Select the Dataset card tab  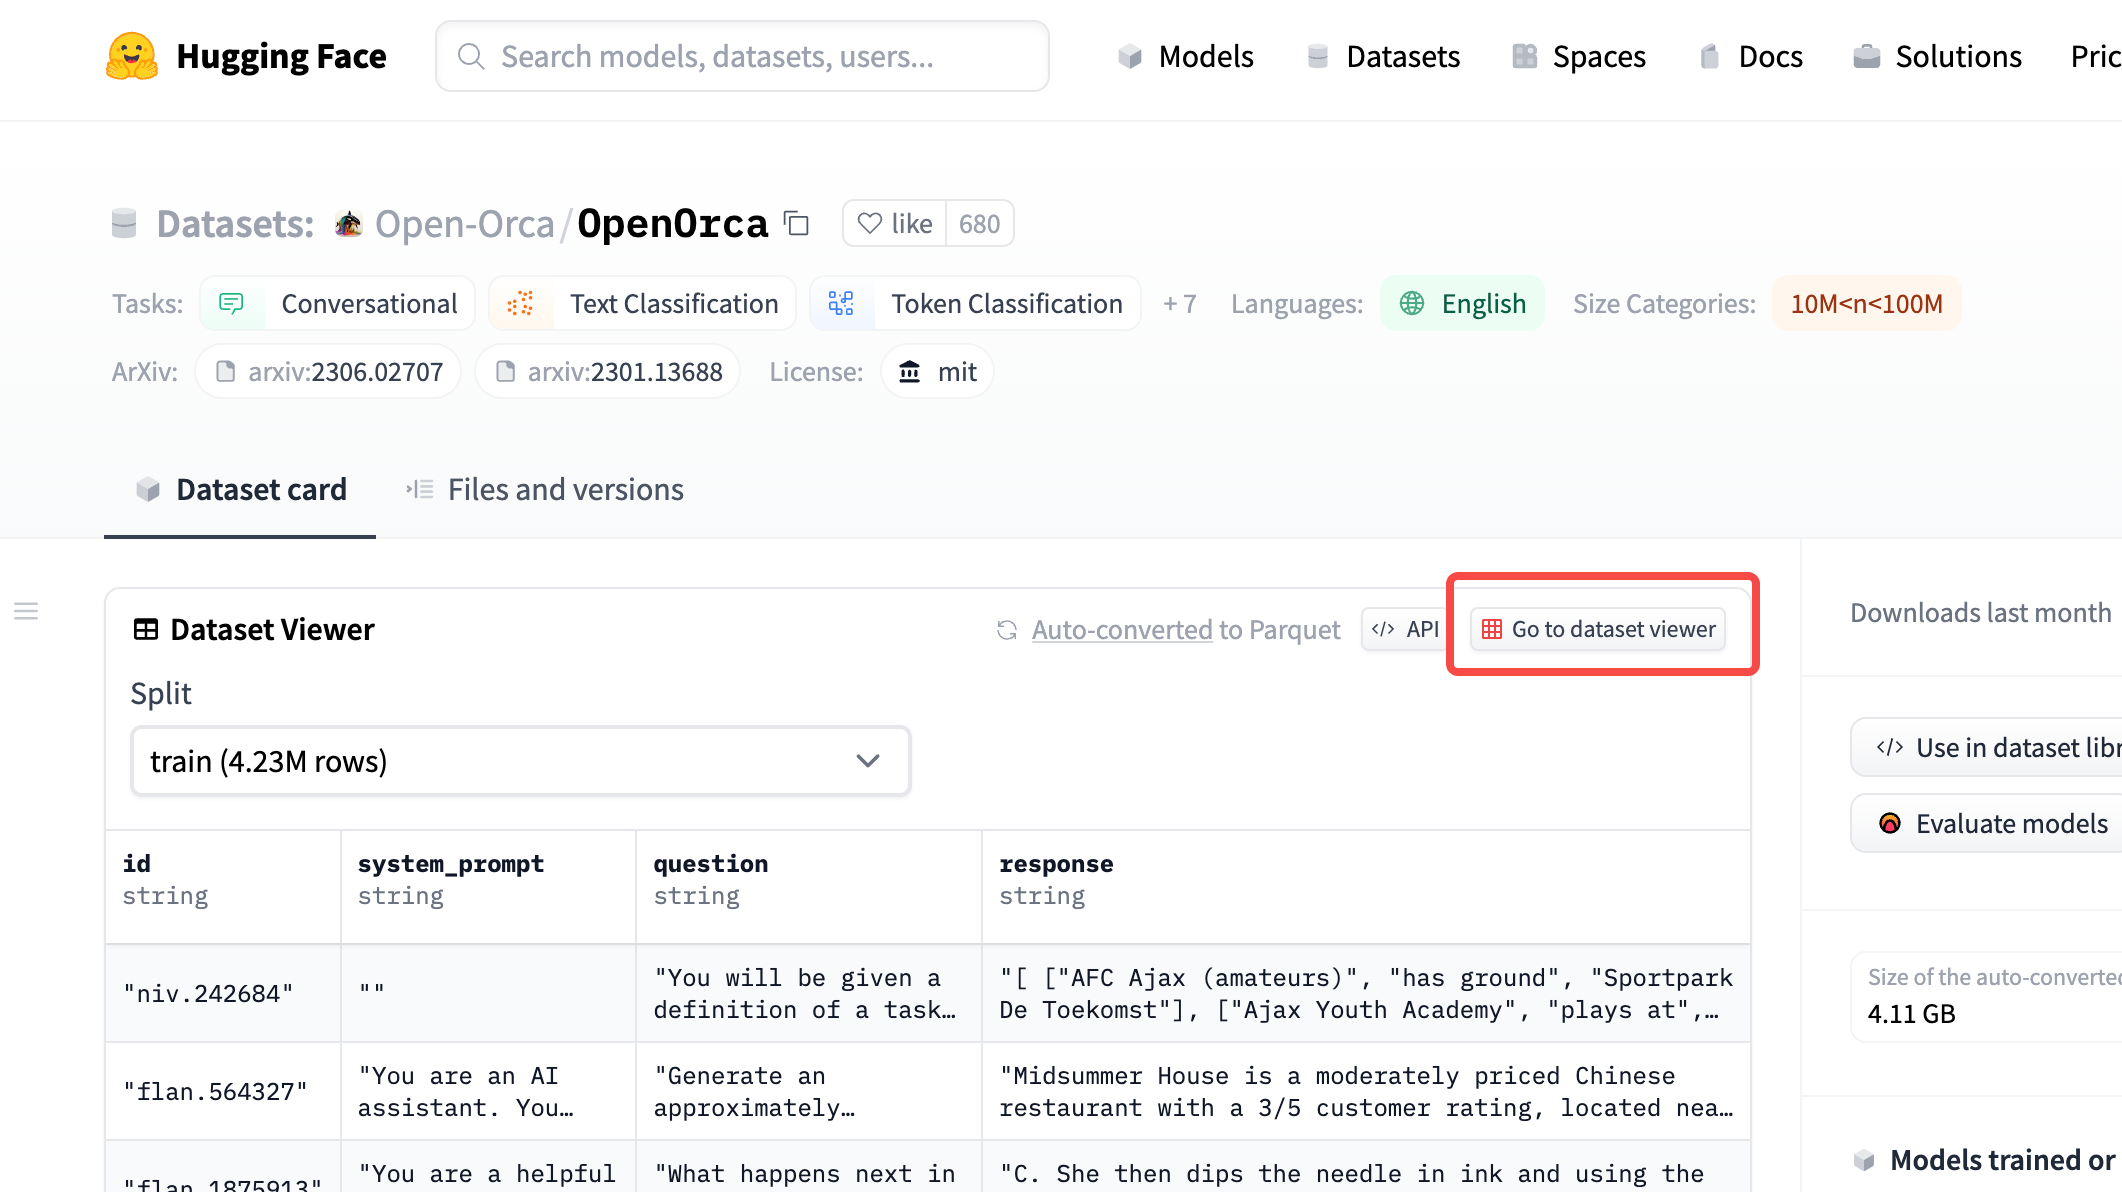[x=241, y=490]
